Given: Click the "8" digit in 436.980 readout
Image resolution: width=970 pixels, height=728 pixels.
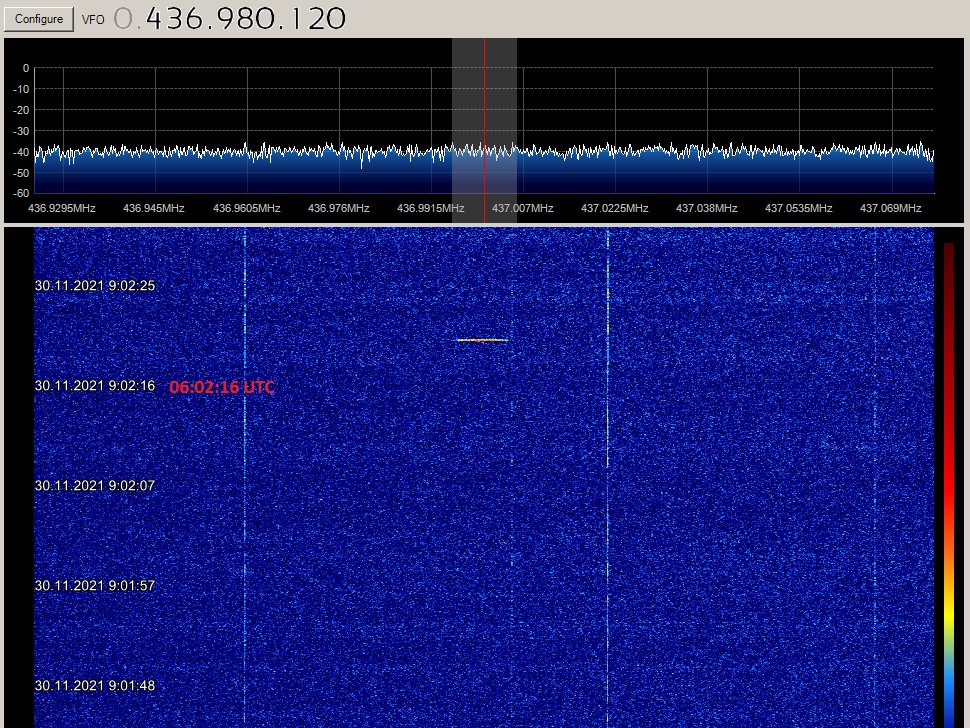Looking at the screenshot, I should pos(245,18).
